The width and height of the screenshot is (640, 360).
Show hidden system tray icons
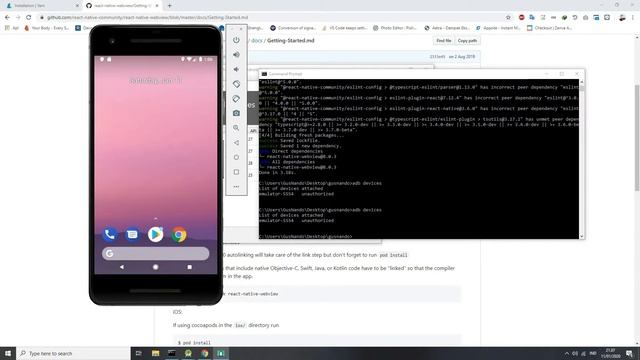pos(567,353)
